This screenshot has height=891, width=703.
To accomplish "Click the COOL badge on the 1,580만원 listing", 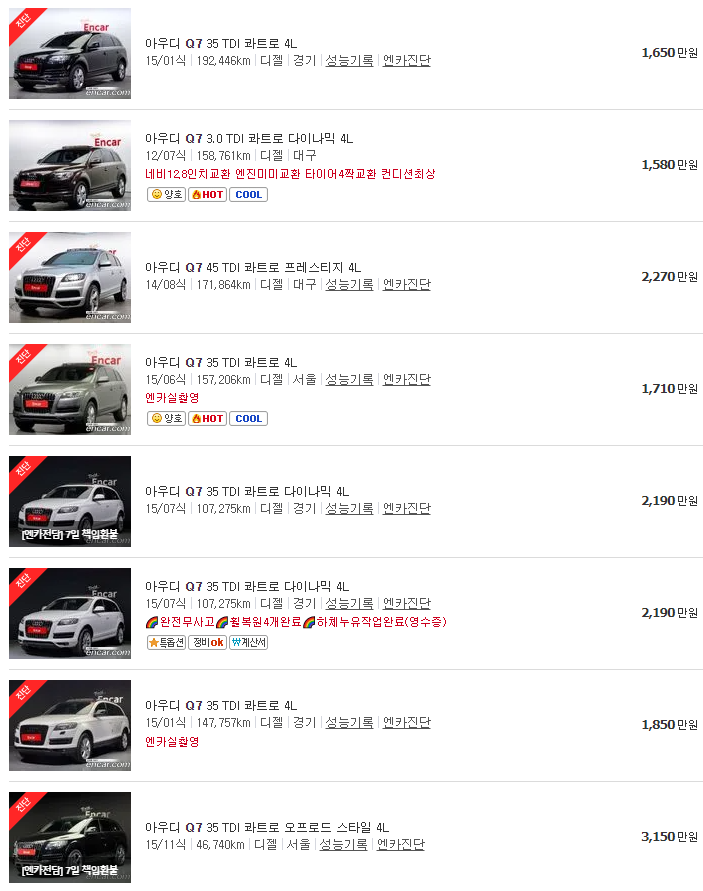I will point(248,194).
